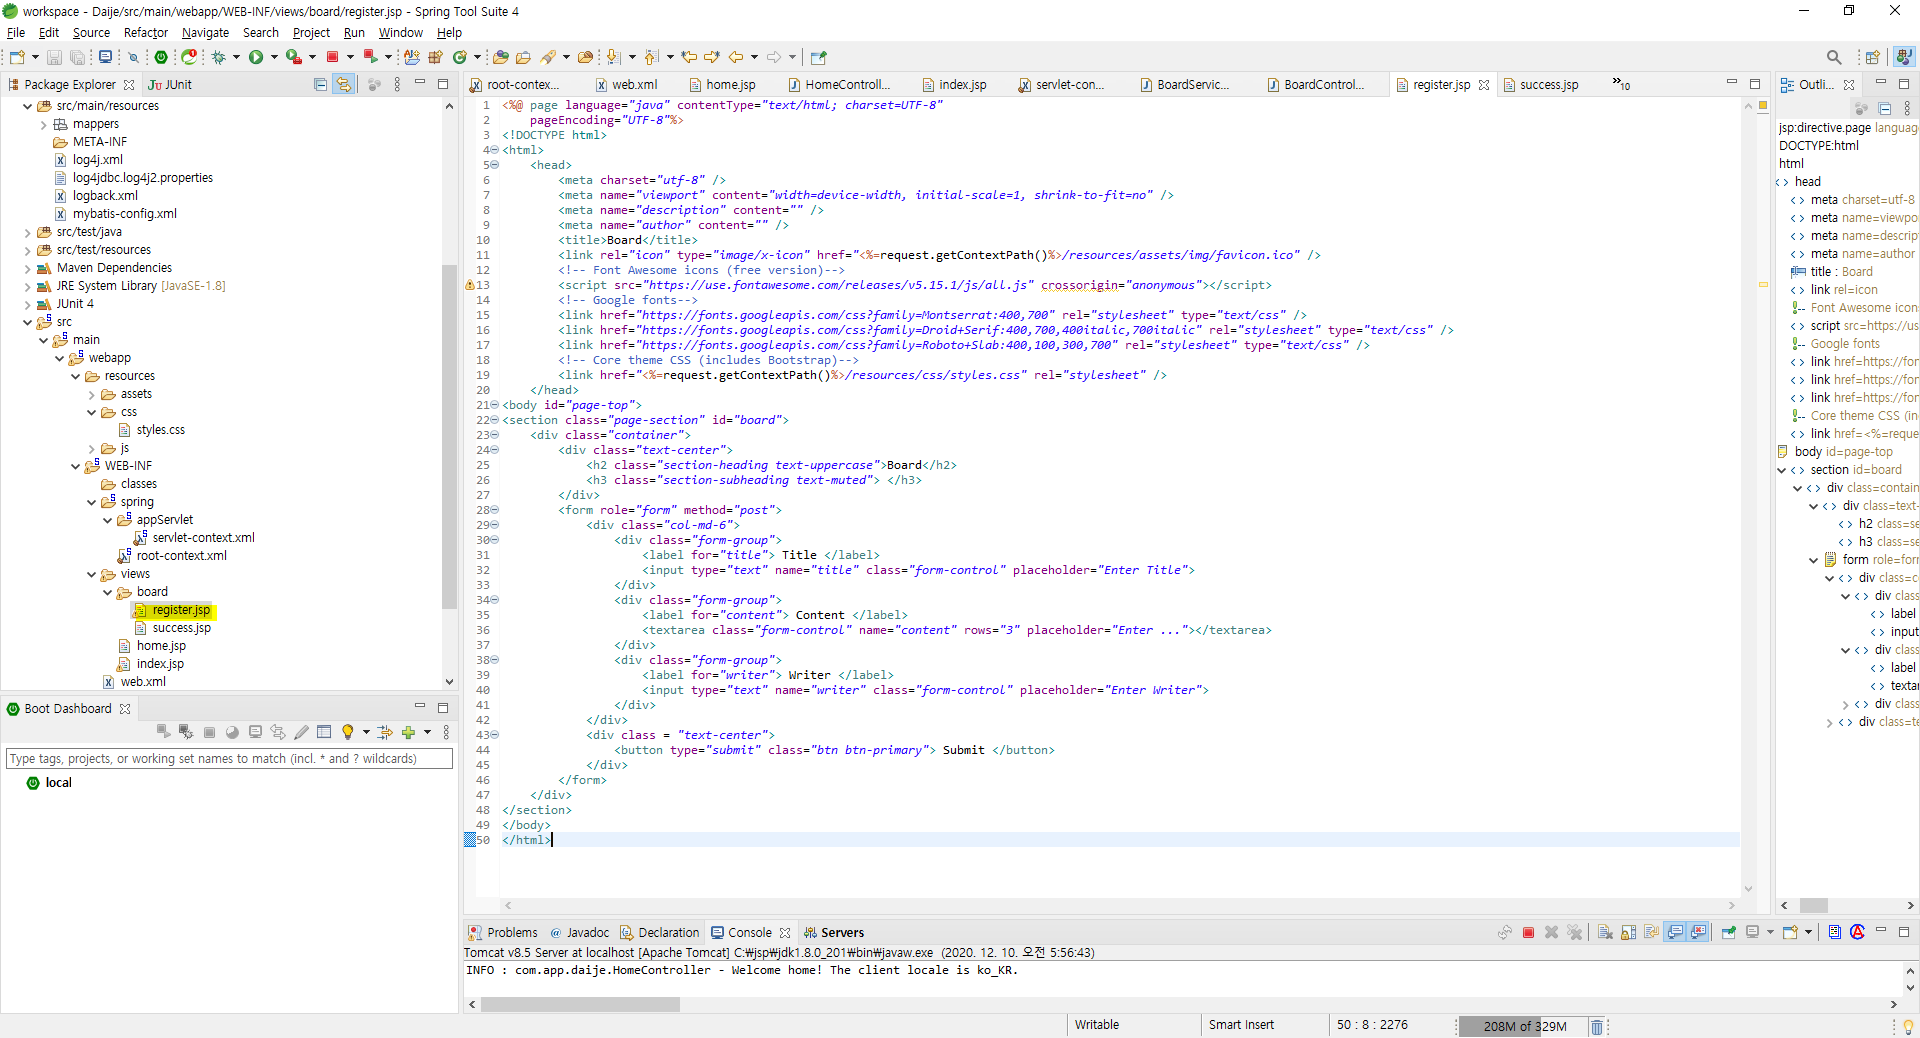The height and width of the screenshot is (1038, 1920).
Task: Open the Navigate menu
Action: [205, 32]
